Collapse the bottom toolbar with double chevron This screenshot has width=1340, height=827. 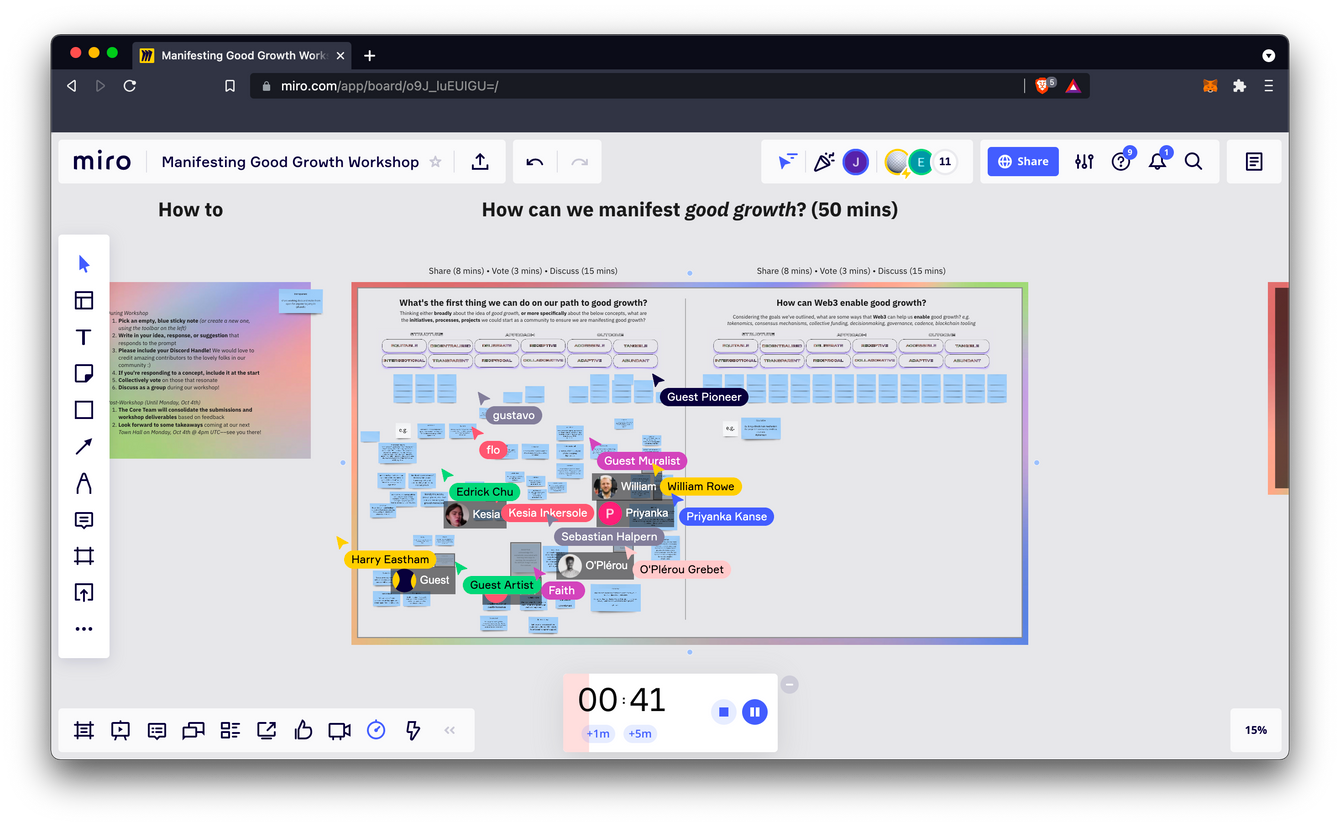[x=450, y=731]
